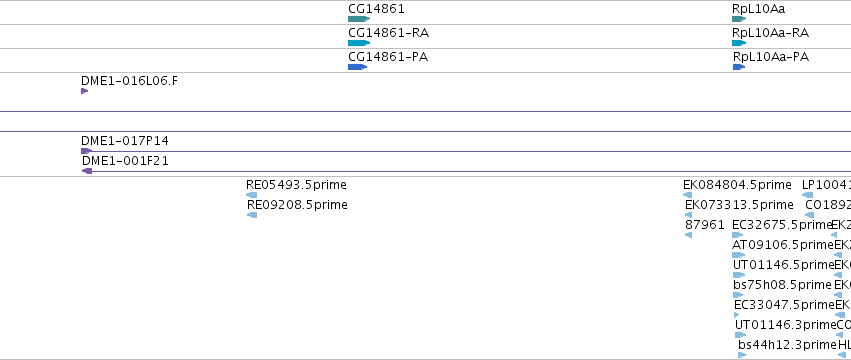Select the RpL10Aa-PA protein arrow
The image size is (851, 360).
click(x=739, y=67)
